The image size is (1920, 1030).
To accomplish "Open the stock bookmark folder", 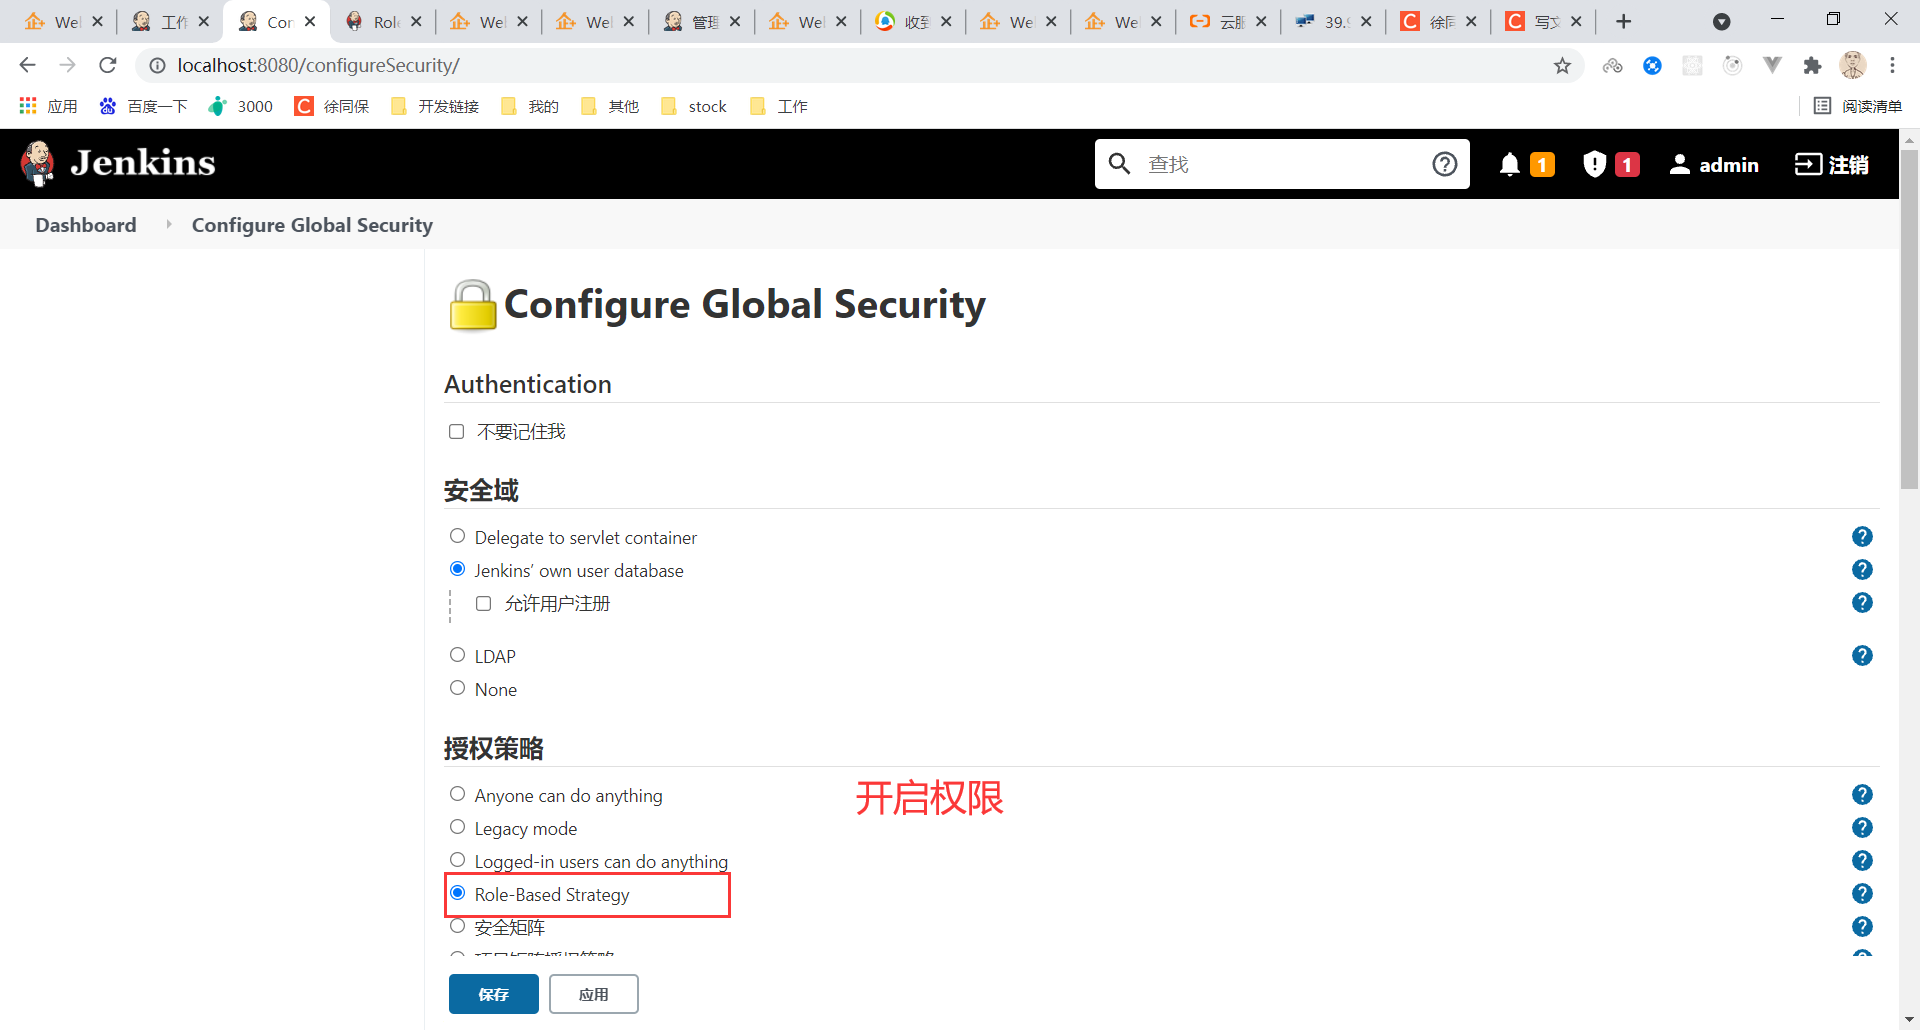I will [694, 106].
